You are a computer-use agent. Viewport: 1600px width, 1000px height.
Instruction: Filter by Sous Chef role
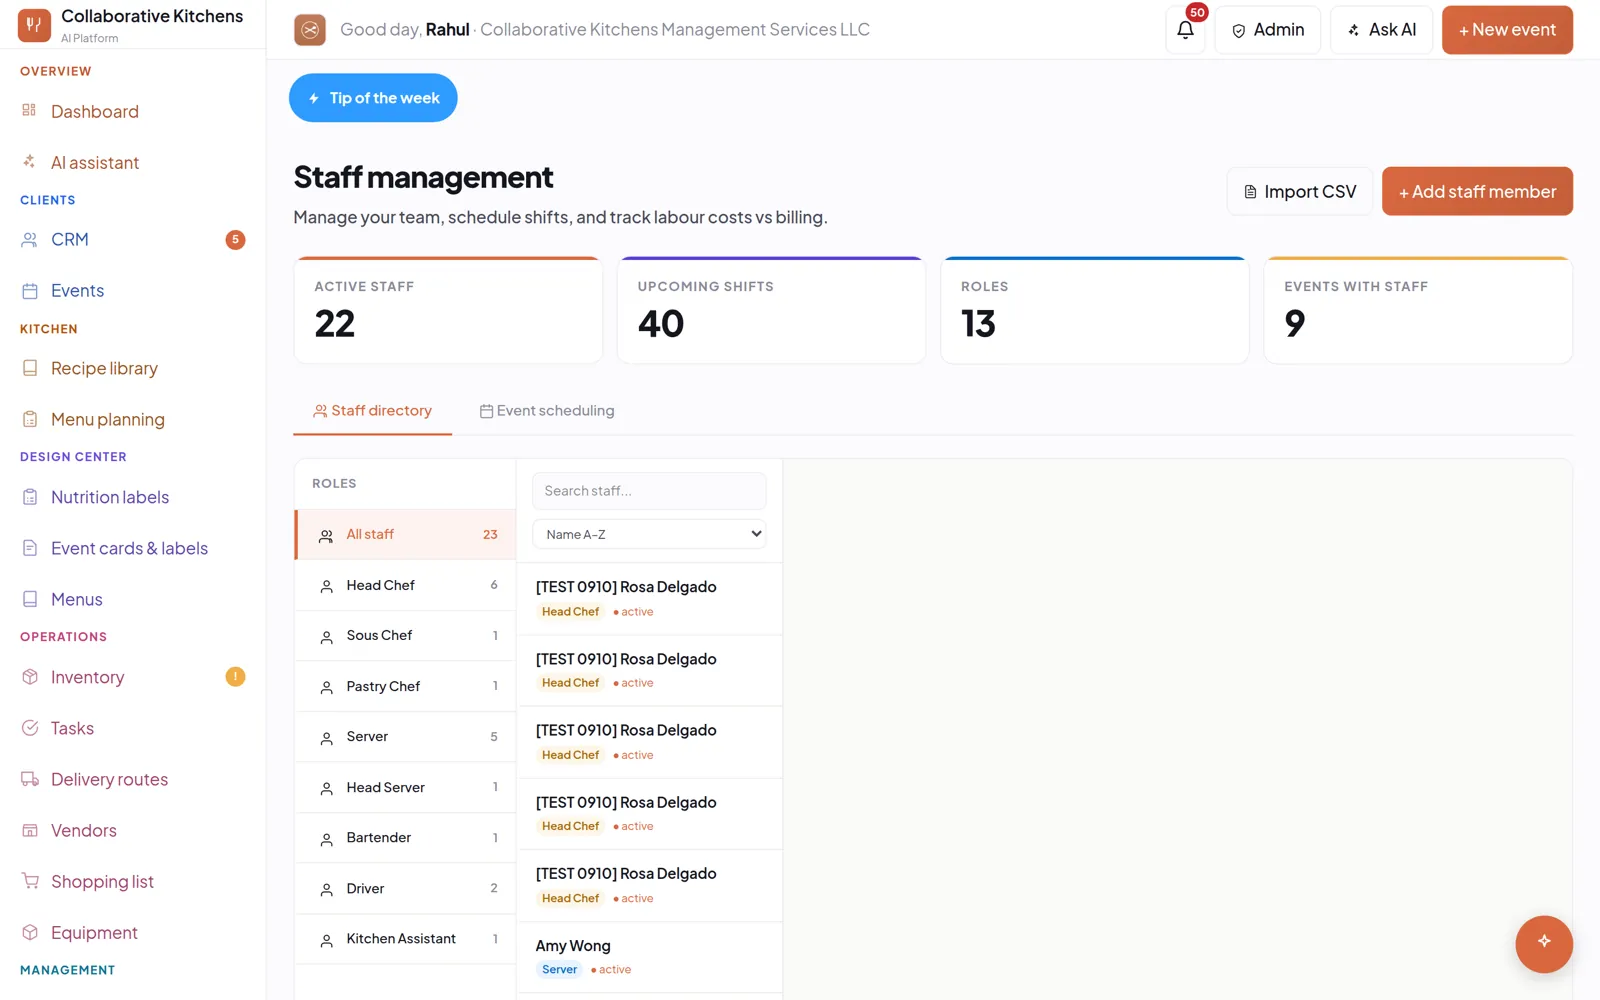(406, 636)
